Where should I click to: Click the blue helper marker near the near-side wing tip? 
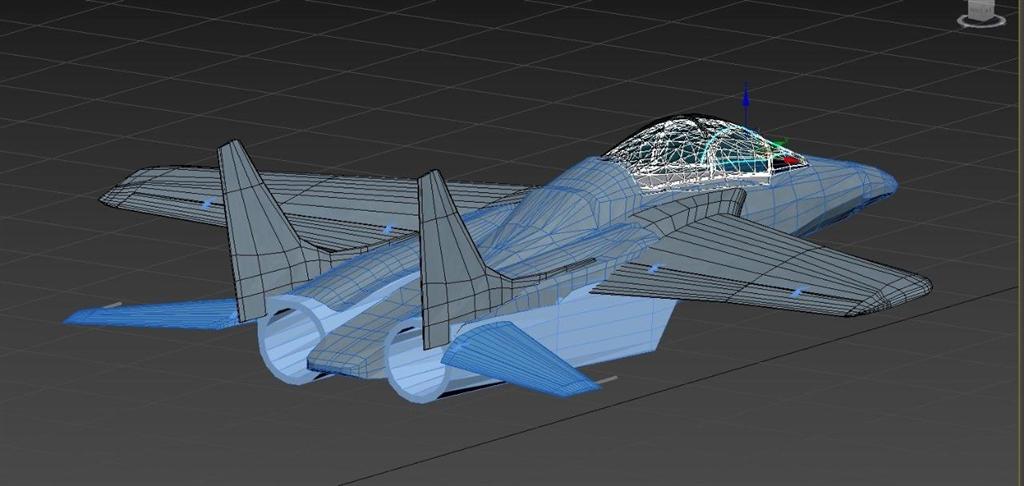(x=797, y=292)
